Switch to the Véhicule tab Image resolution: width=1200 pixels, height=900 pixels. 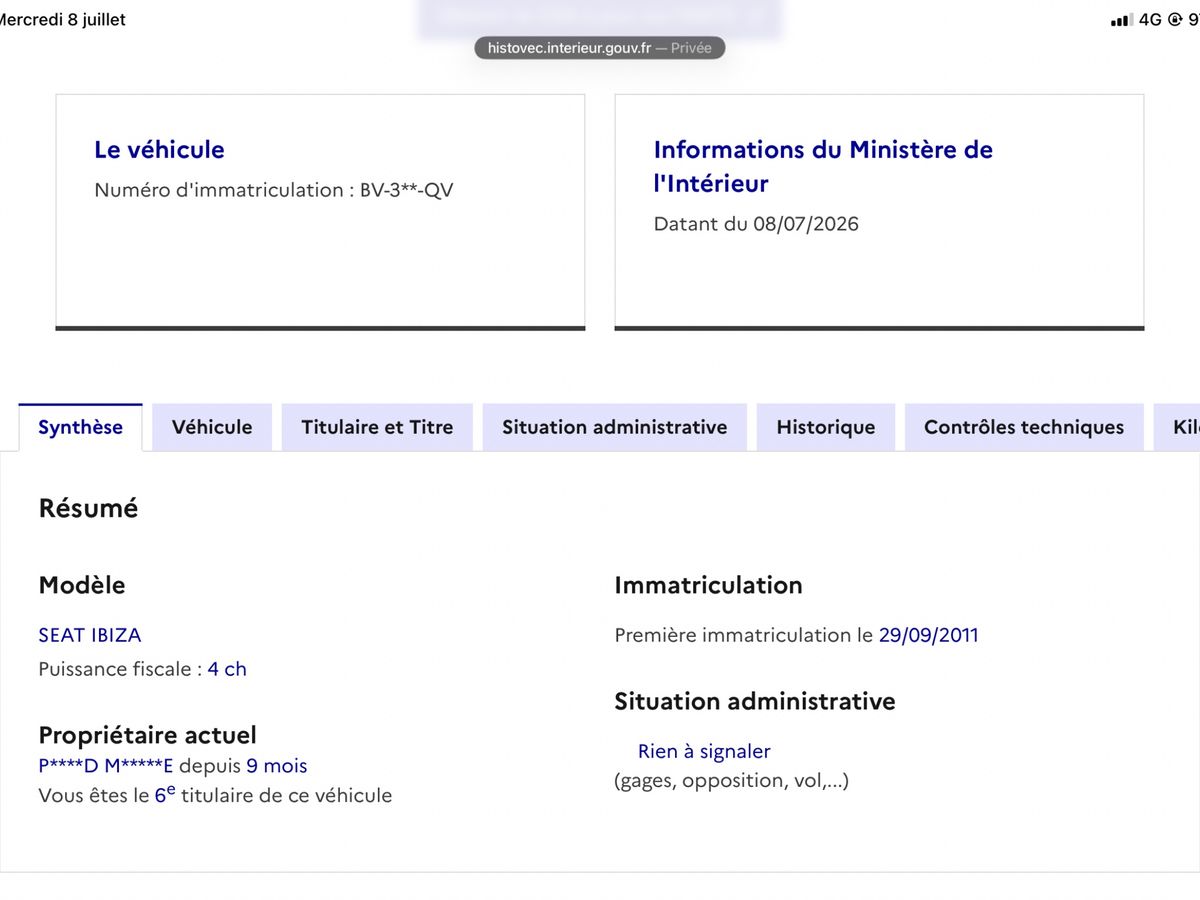point(212,427)
